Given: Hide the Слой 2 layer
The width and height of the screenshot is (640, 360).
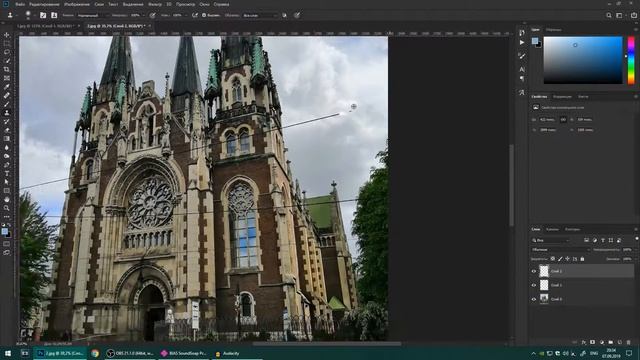Looking at the screenshot, I should click(533, 271).
